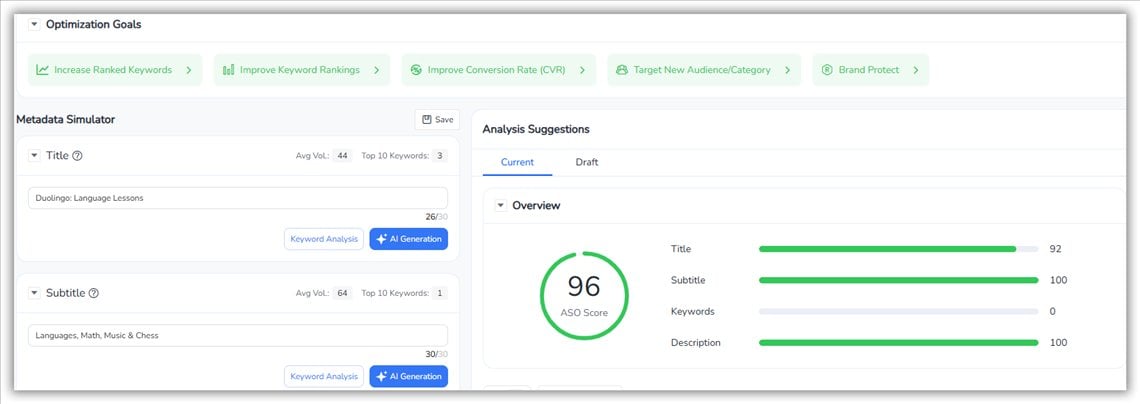This screenshot has width=1140, height=404.
Task: Click the audience icon for Target New Audience
Action: click(x=622, y=70)
